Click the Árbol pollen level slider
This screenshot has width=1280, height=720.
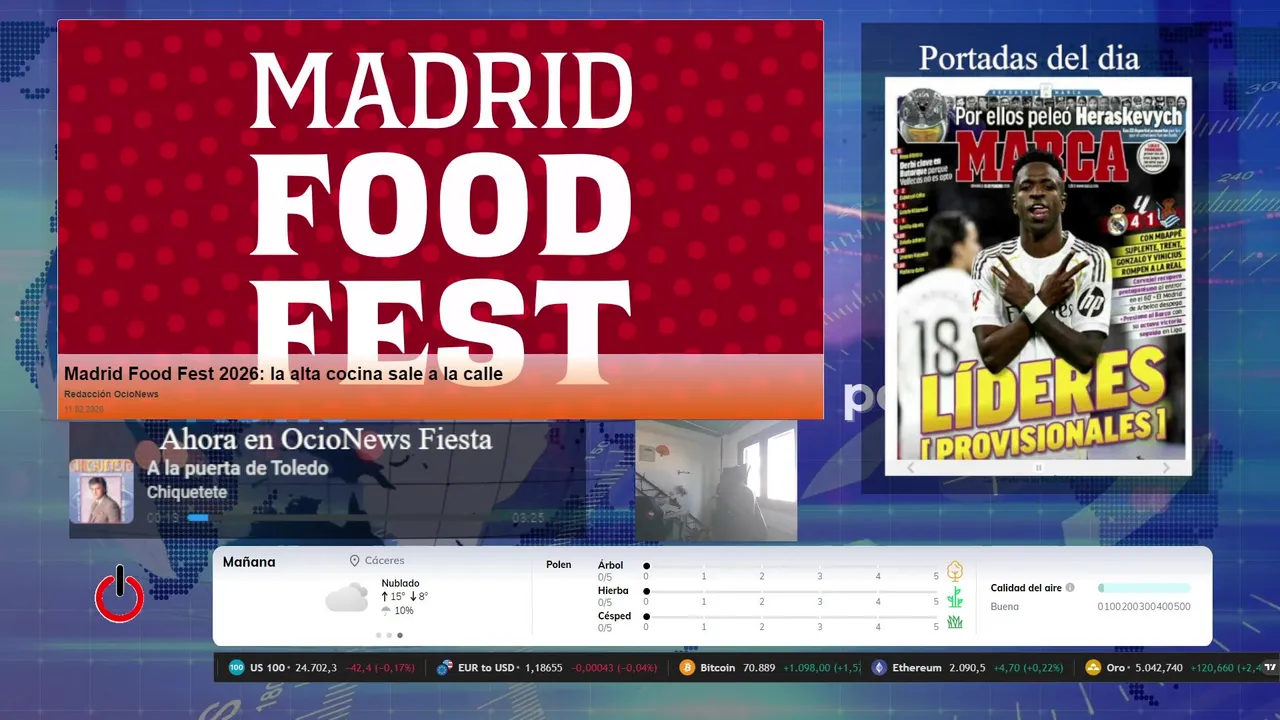pos(792,566)
